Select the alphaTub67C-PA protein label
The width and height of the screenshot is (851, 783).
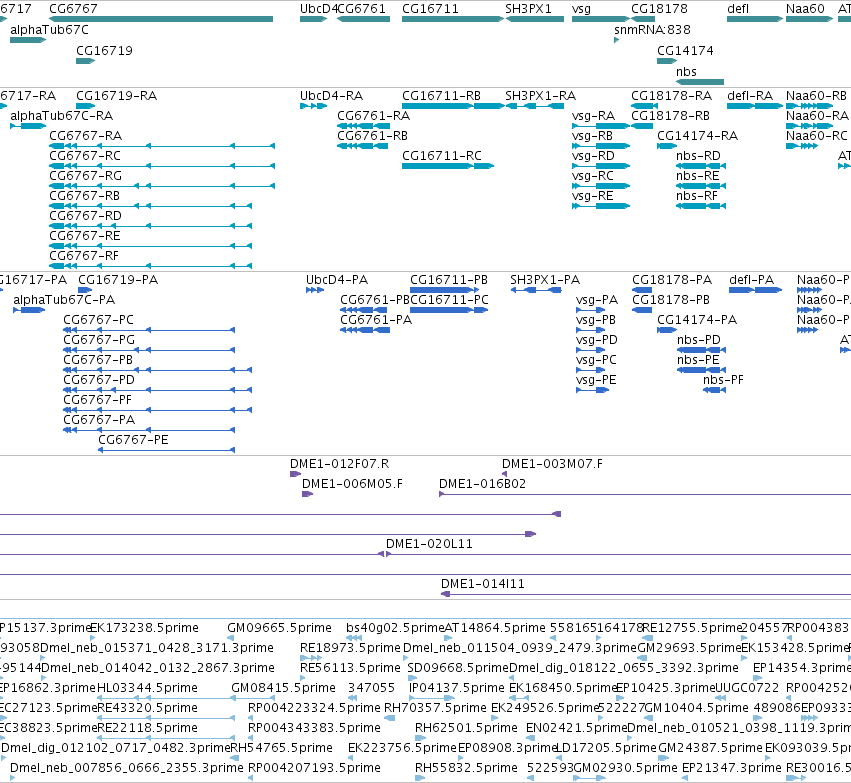coord(64,300)
